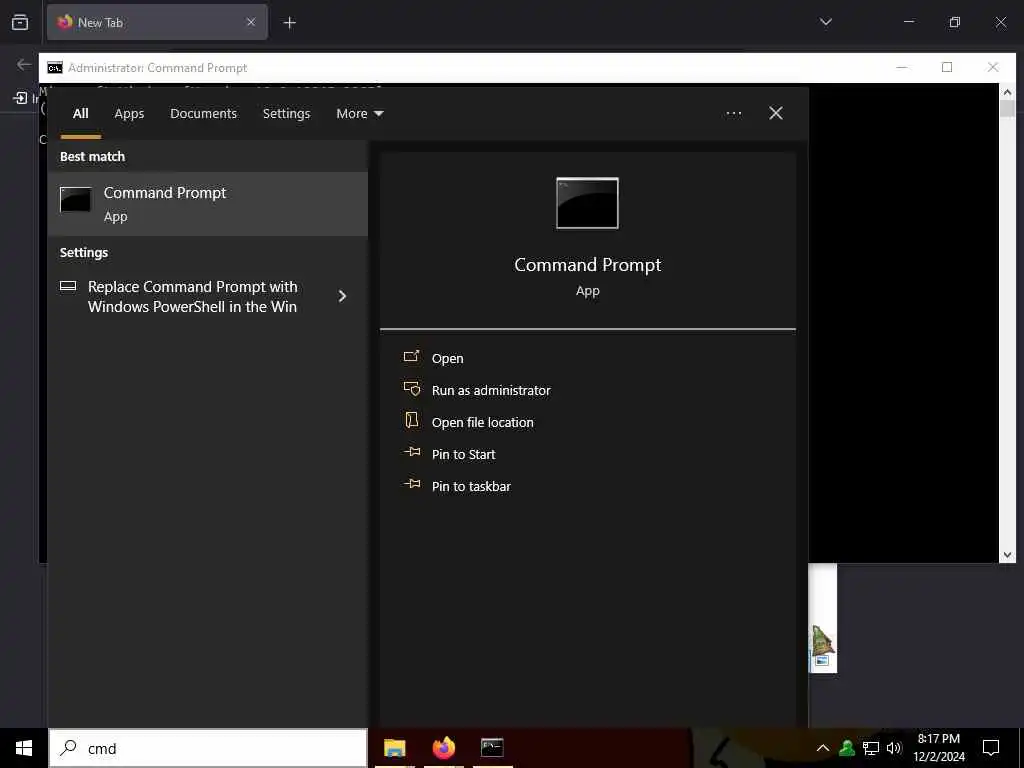This screenshot has height=768, width=1024.
Task: Expand the arrow beside Replace Command Prompt setting
Action: pos(342,296)
